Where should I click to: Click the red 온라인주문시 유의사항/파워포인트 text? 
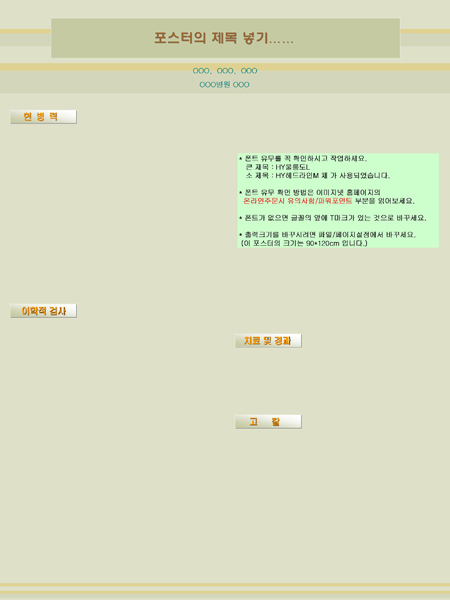(297, 201)
